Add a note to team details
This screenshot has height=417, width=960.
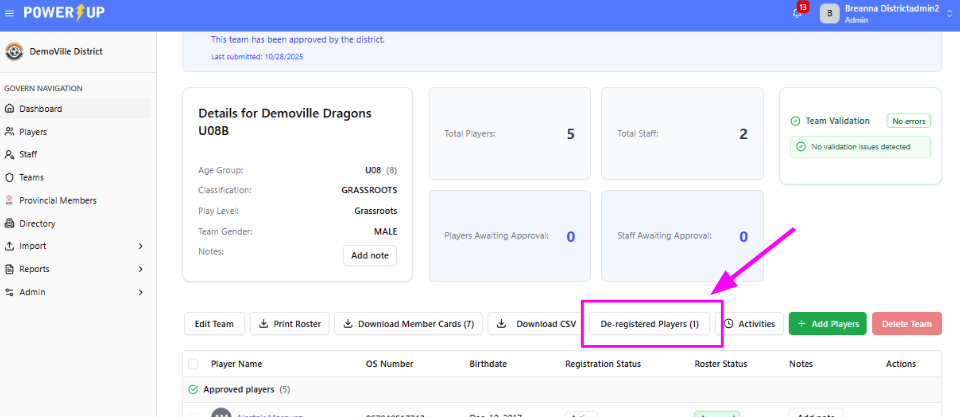tap(370, 255)
